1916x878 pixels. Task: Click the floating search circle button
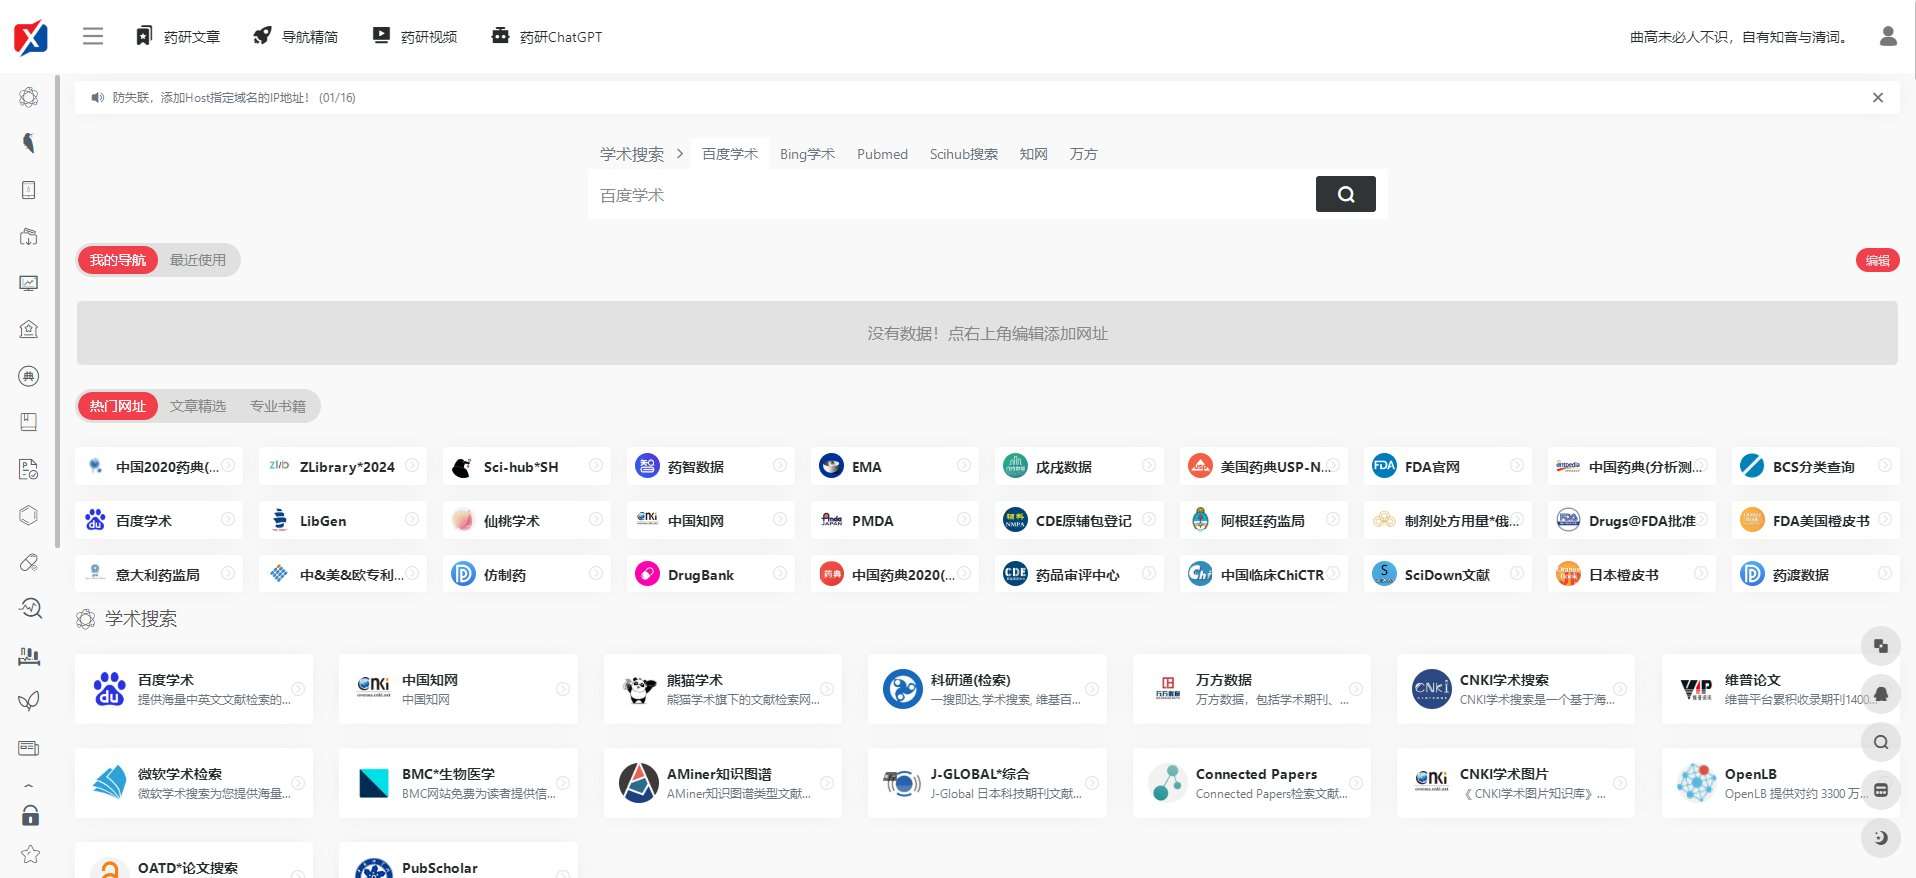1880,742
